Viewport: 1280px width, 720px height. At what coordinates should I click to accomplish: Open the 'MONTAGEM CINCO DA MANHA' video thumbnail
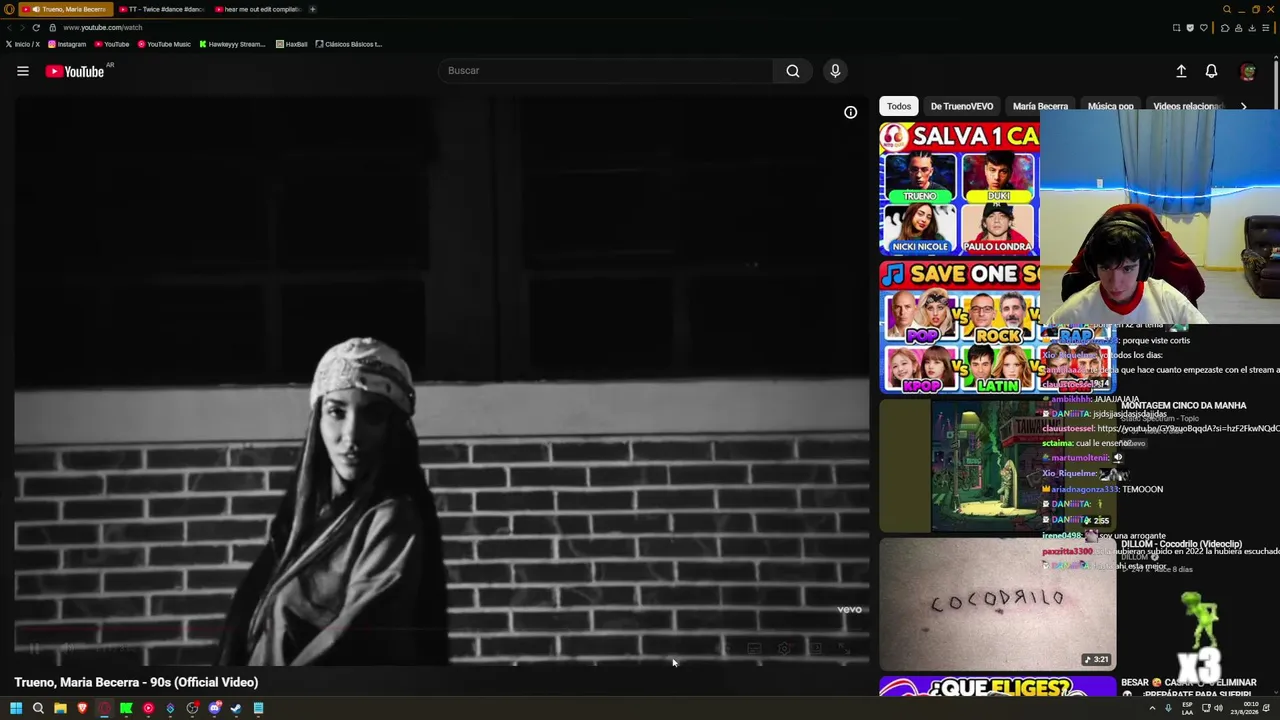coord(998,466)
